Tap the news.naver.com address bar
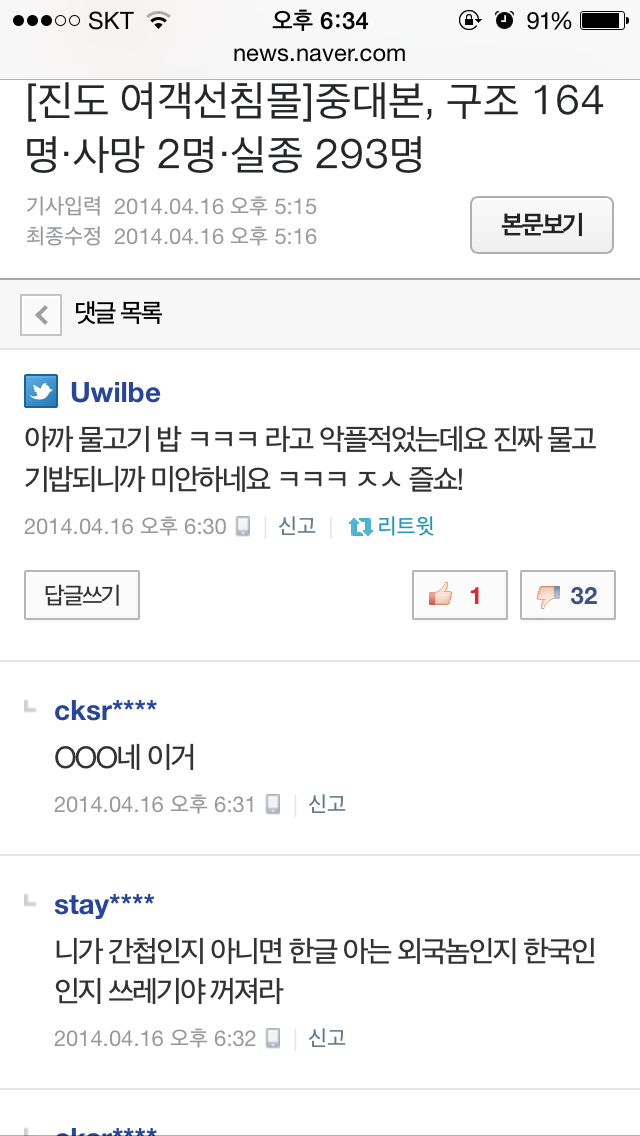 (x=320, y=54)
